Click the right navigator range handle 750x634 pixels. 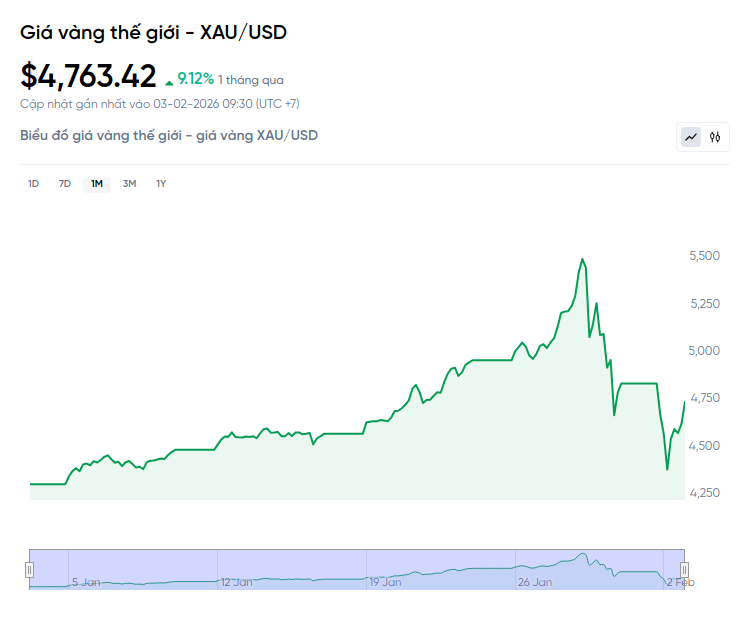tap(685, 569)
